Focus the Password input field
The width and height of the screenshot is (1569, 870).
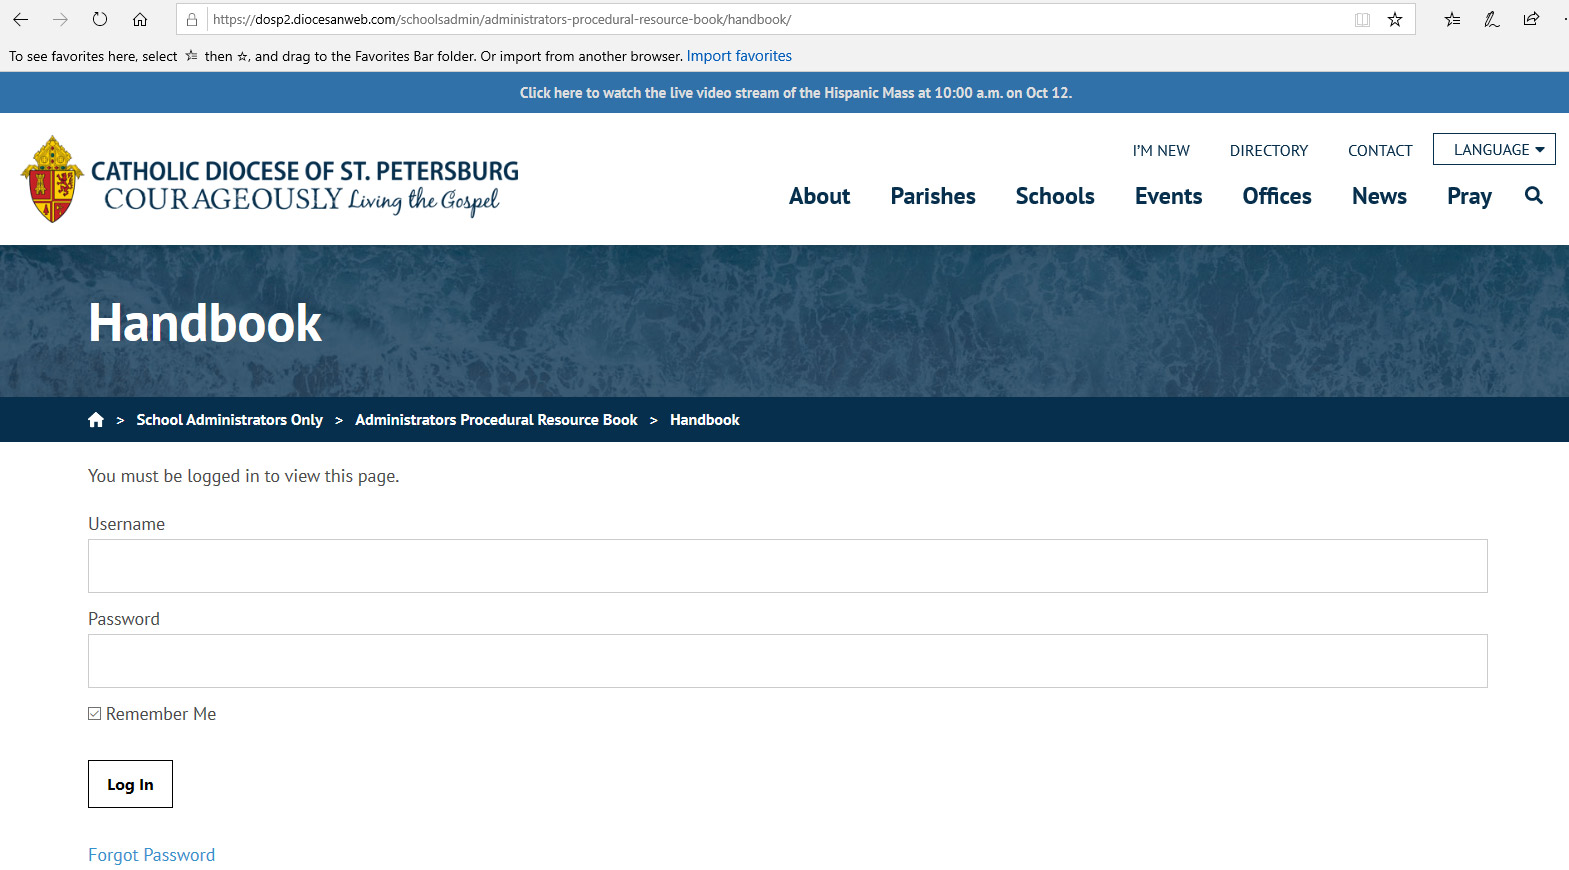[787, 661]
